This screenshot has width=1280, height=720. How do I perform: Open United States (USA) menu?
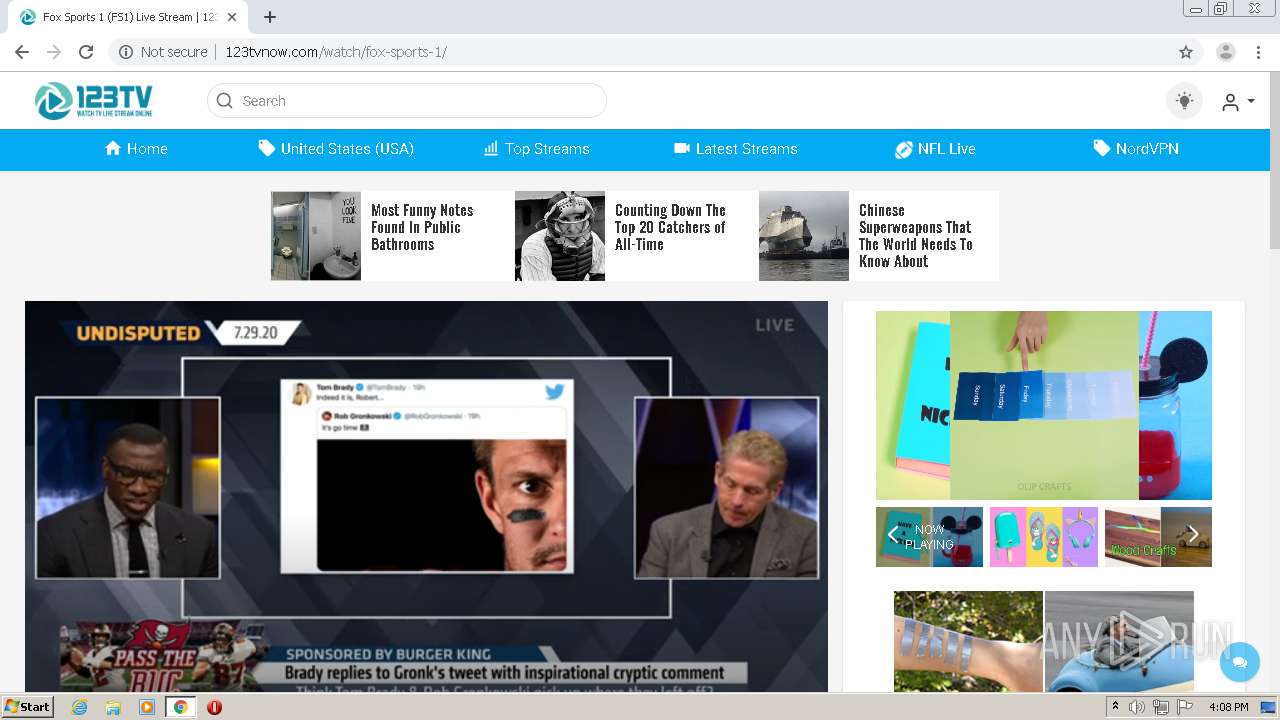[x=336, y=149]
